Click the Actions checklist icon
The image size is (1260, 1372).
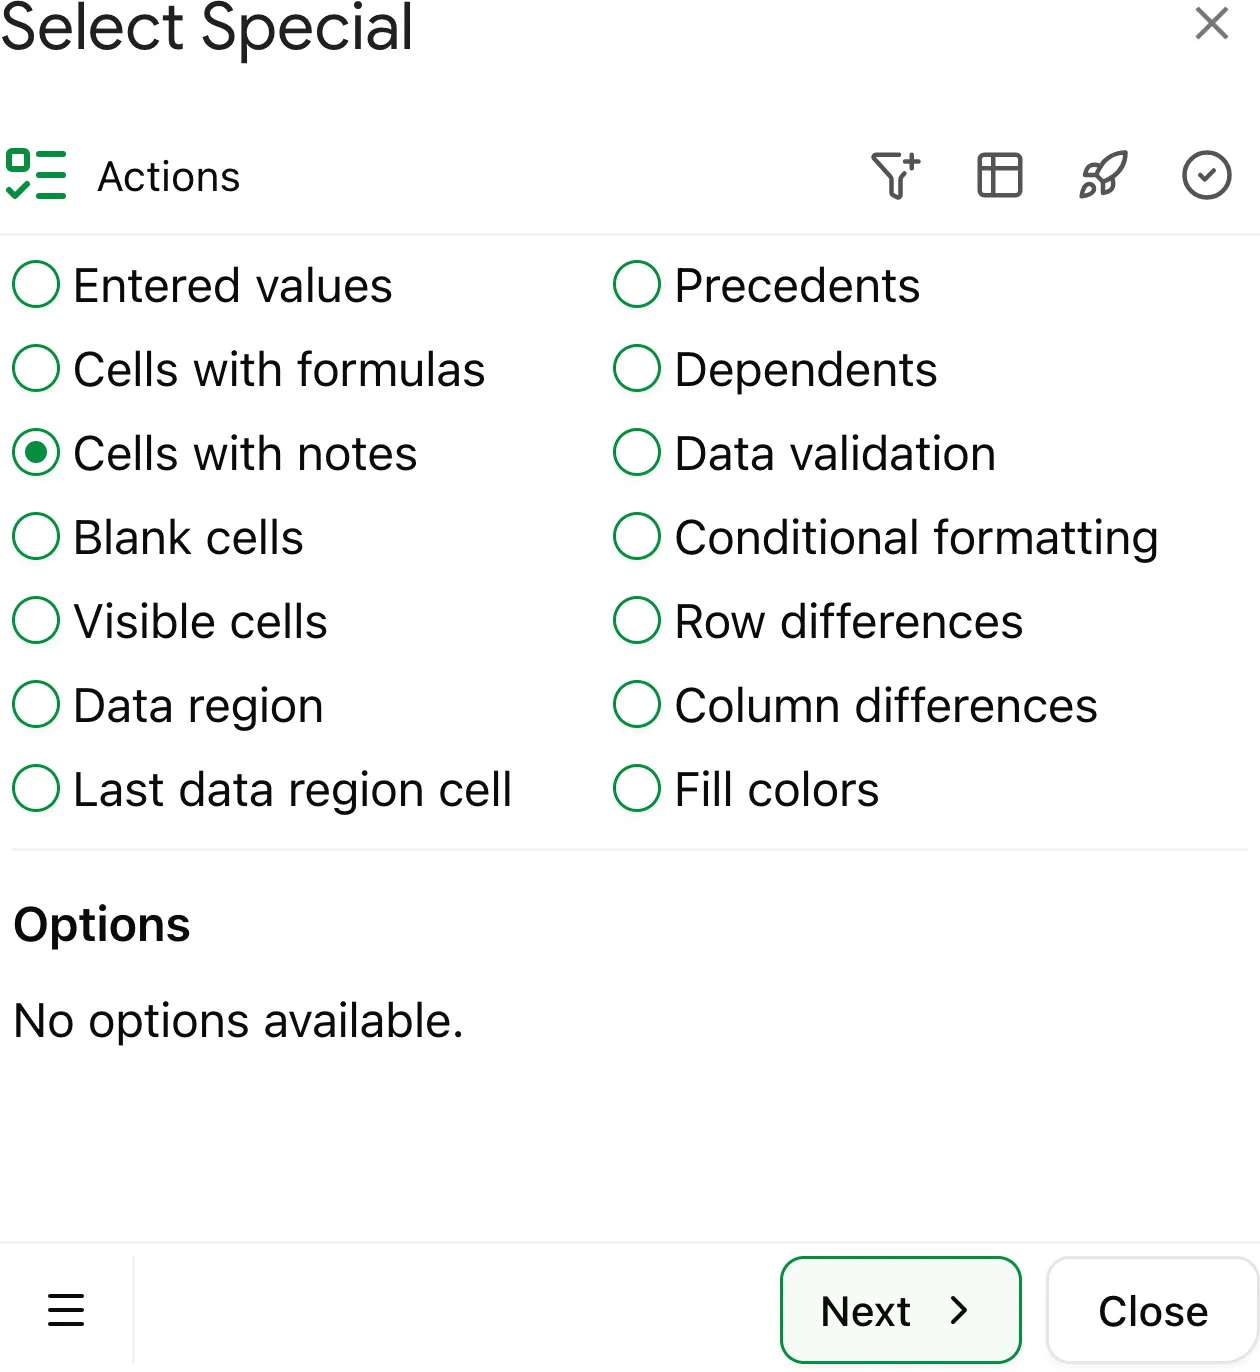point(38,175)
